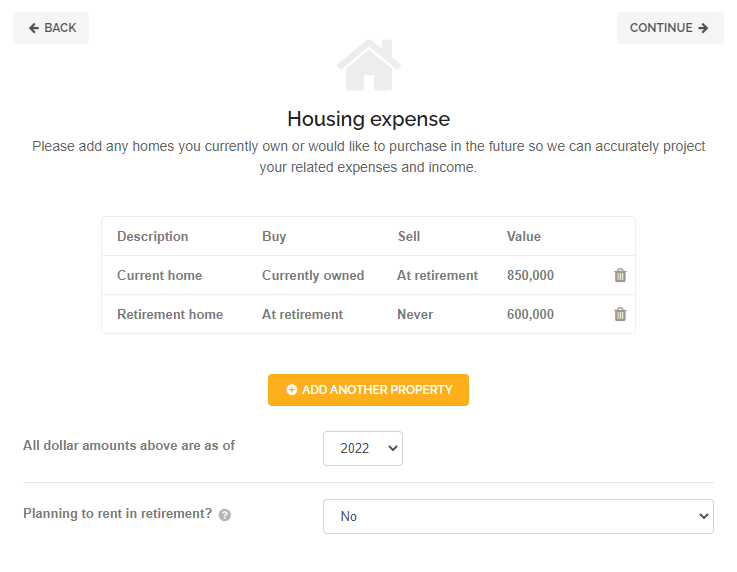Click the Value column header
Screen dimensions: 737x572
pyautogui.click(x=523, y=237)
